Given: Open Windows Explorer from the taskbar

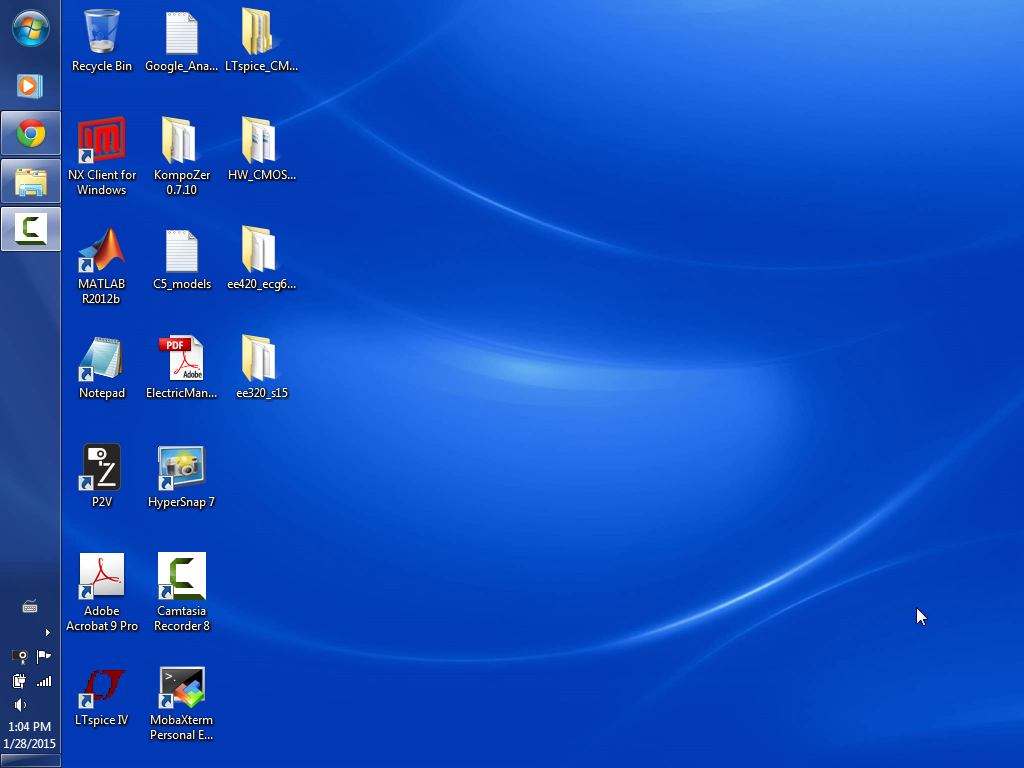Looking at the screenshot, I should point(30,181).
